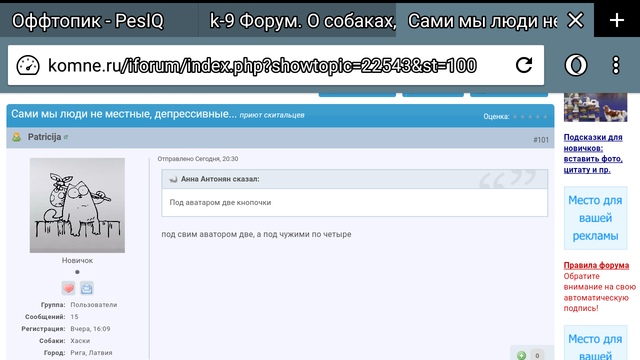The width and height of the screenshot is (640, 360).
Task: Click the Пользователи group value
Action: pyautogui.click(x=94, y=305)
